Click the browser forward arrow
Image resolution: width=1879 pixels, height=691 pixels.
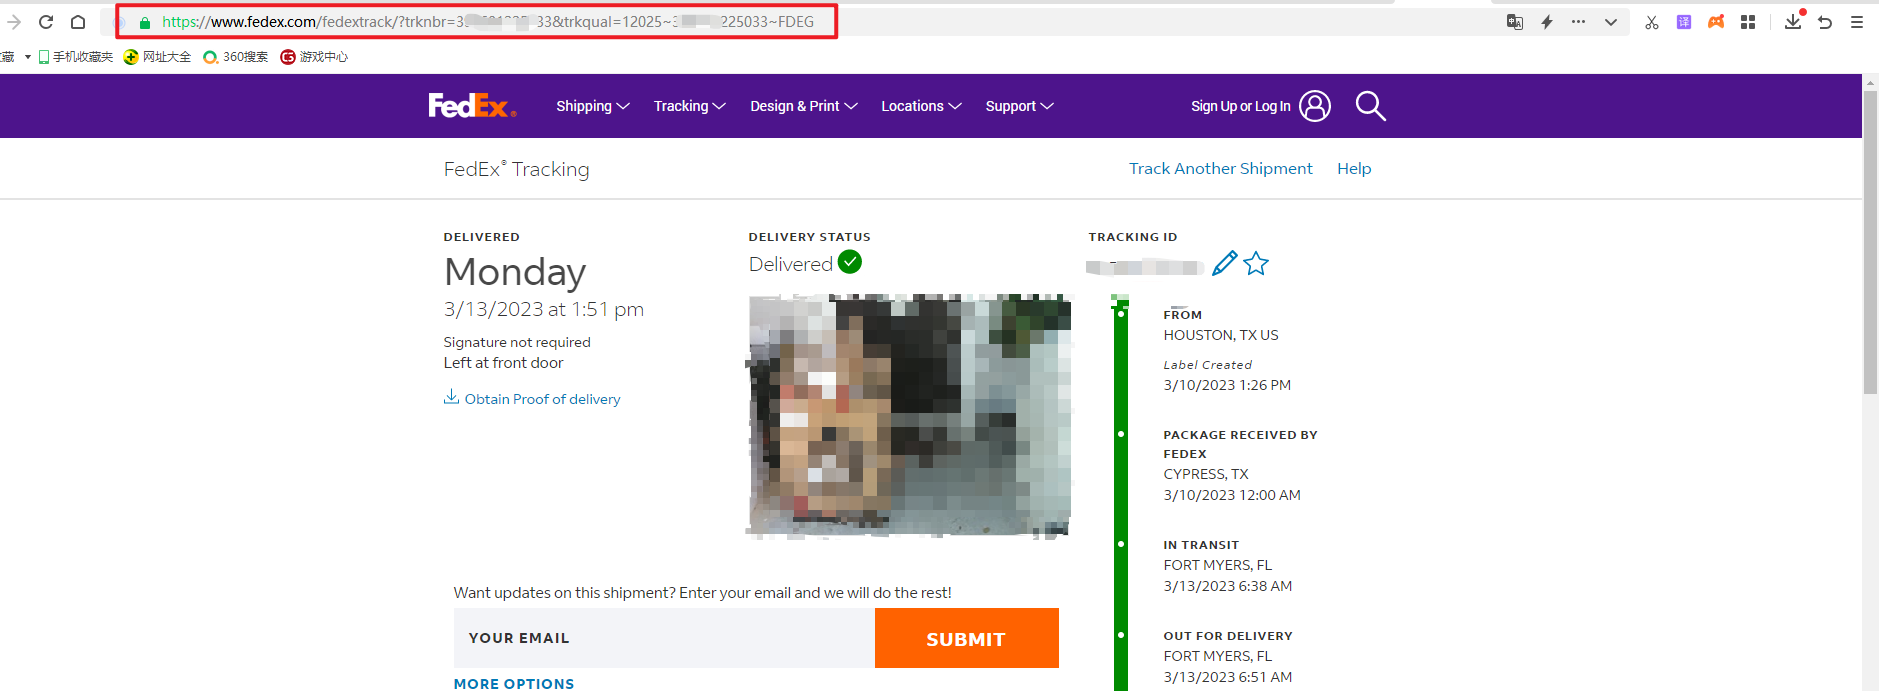point(13,22)
